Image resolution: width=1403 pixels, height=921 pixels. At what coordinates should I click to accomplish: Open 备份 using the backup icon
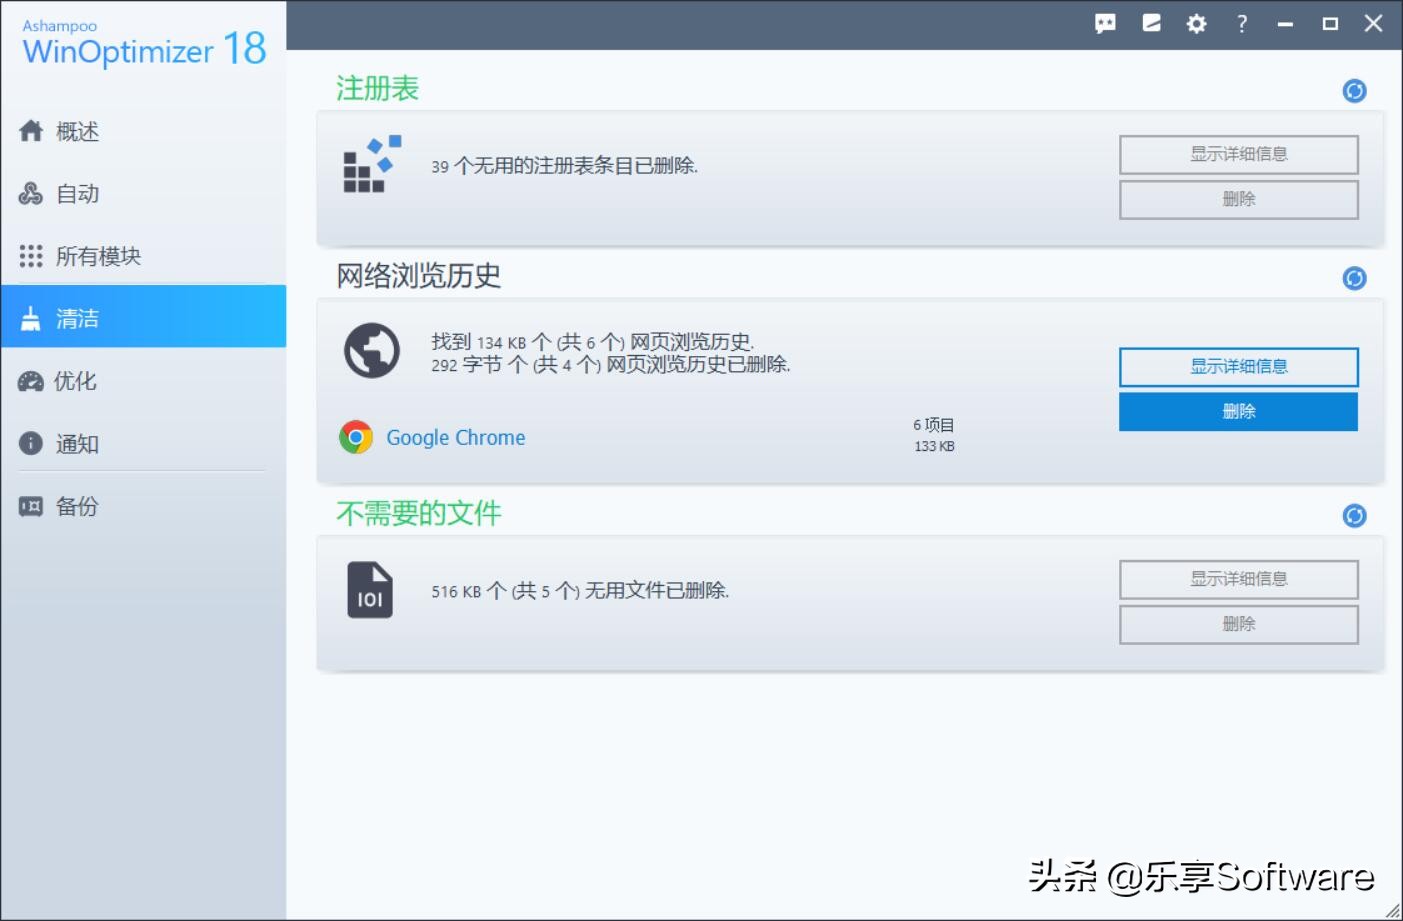(31, 506)
